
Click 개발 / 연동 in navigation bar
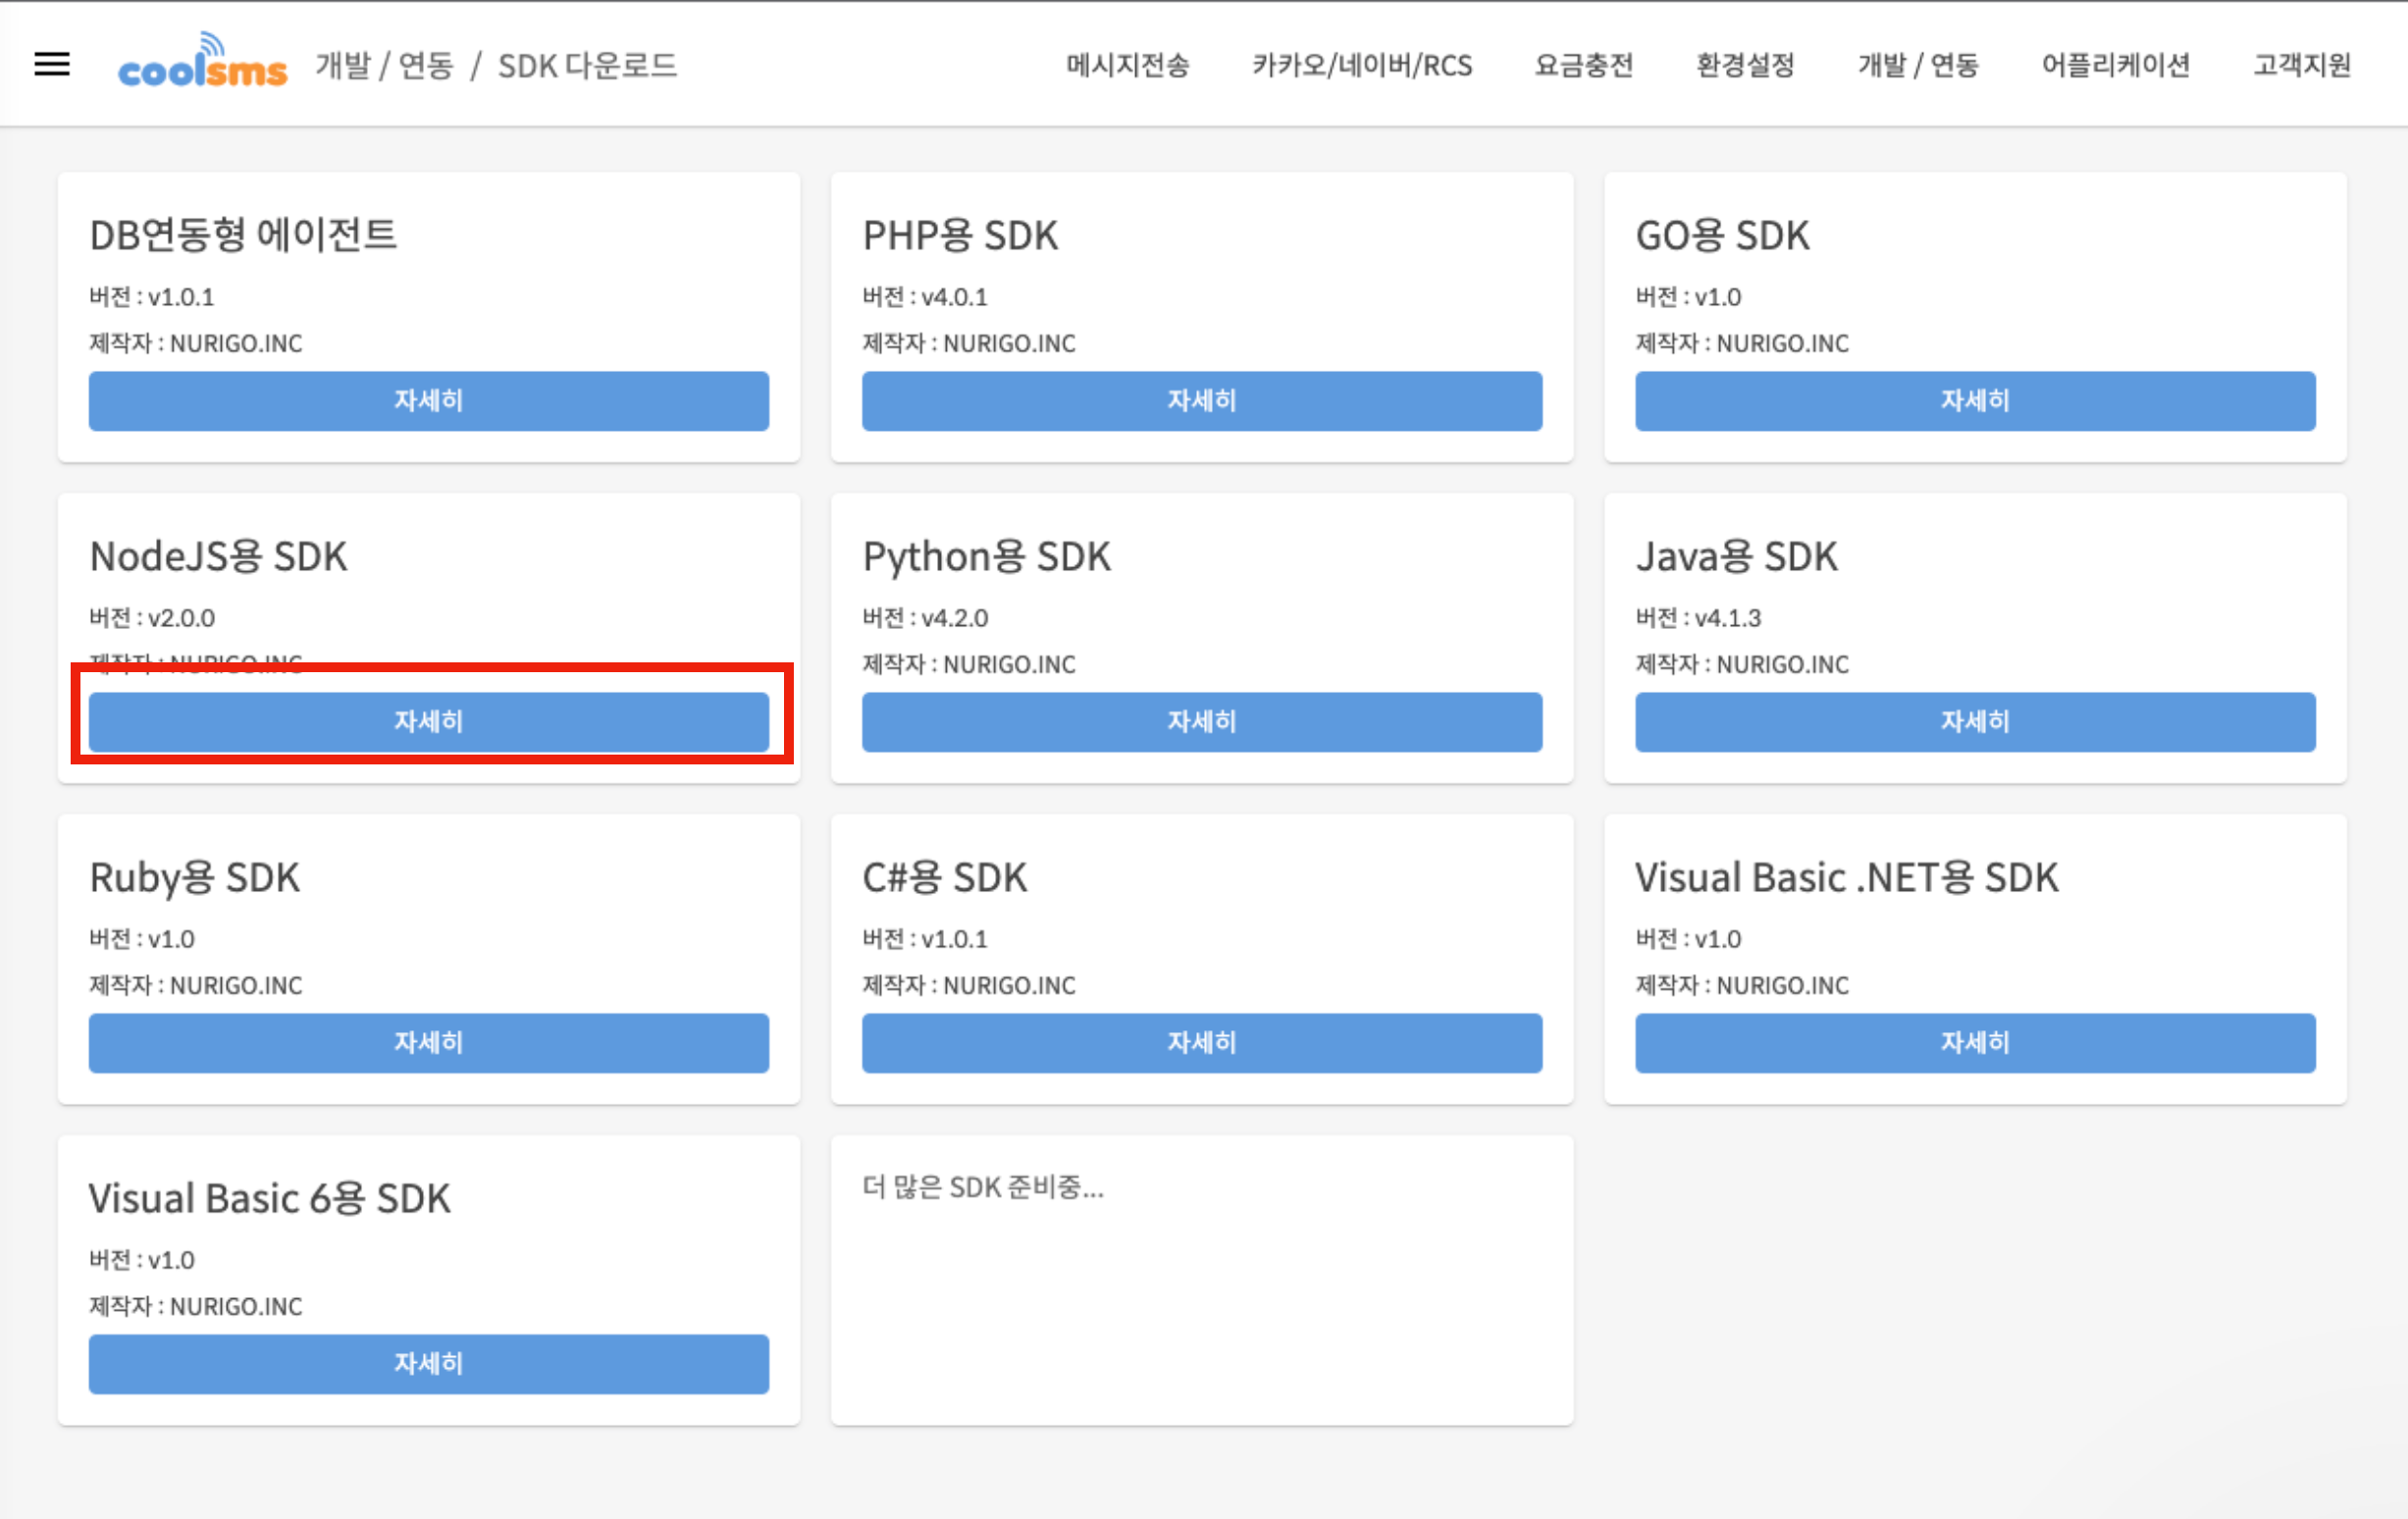[1917, 66]
